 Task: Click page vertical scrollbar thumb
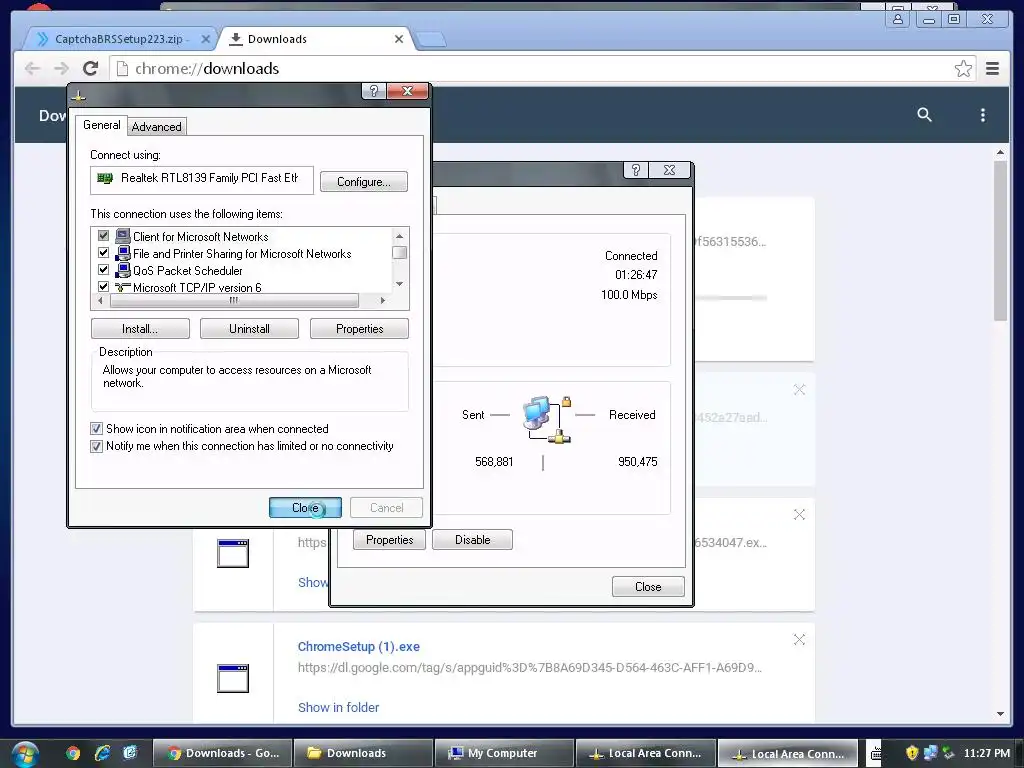click(x=1000, y=240)
